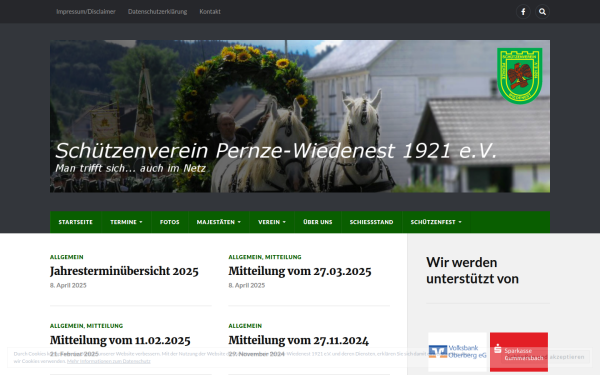The height and width of the screenshot is (375, 600).
Task: Expand the Schützenfest dropdown menu
Action: click(x=436, y=222)
